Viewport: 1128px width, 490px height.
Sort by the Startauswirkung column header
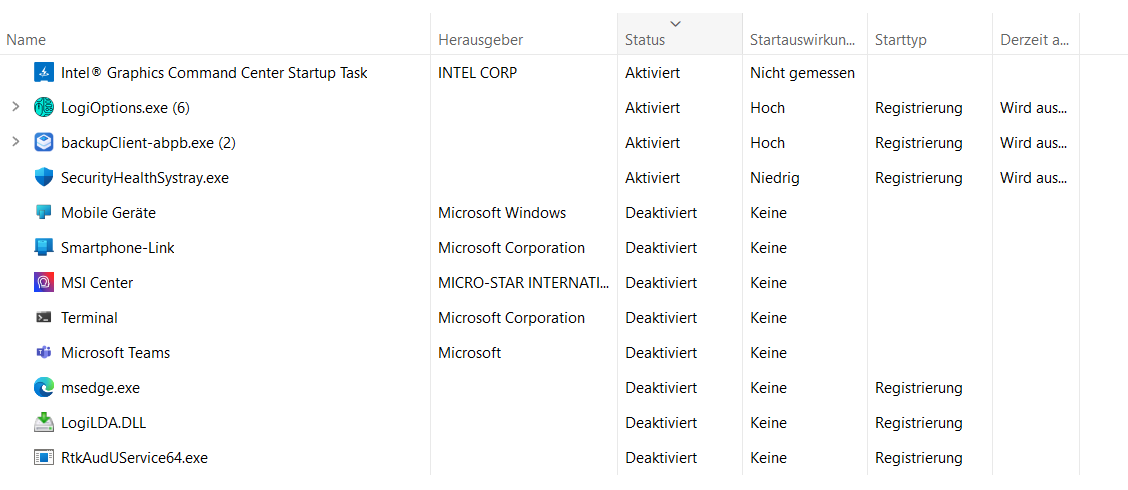click(x=802, y=40)
